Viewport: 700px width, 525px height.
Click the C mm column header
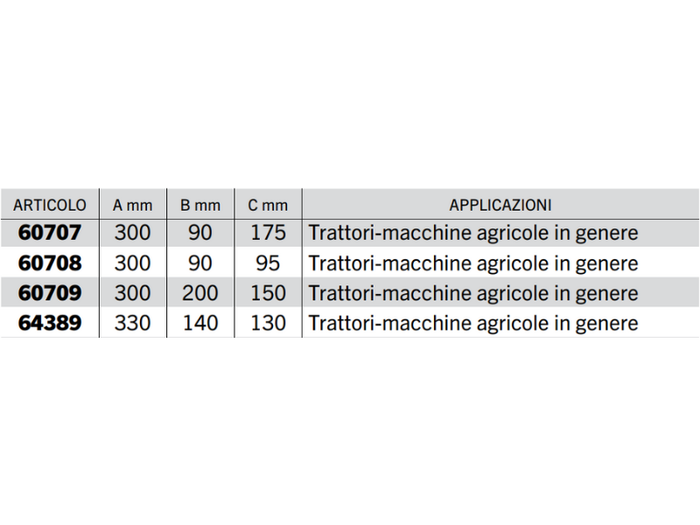pos(268,205)
